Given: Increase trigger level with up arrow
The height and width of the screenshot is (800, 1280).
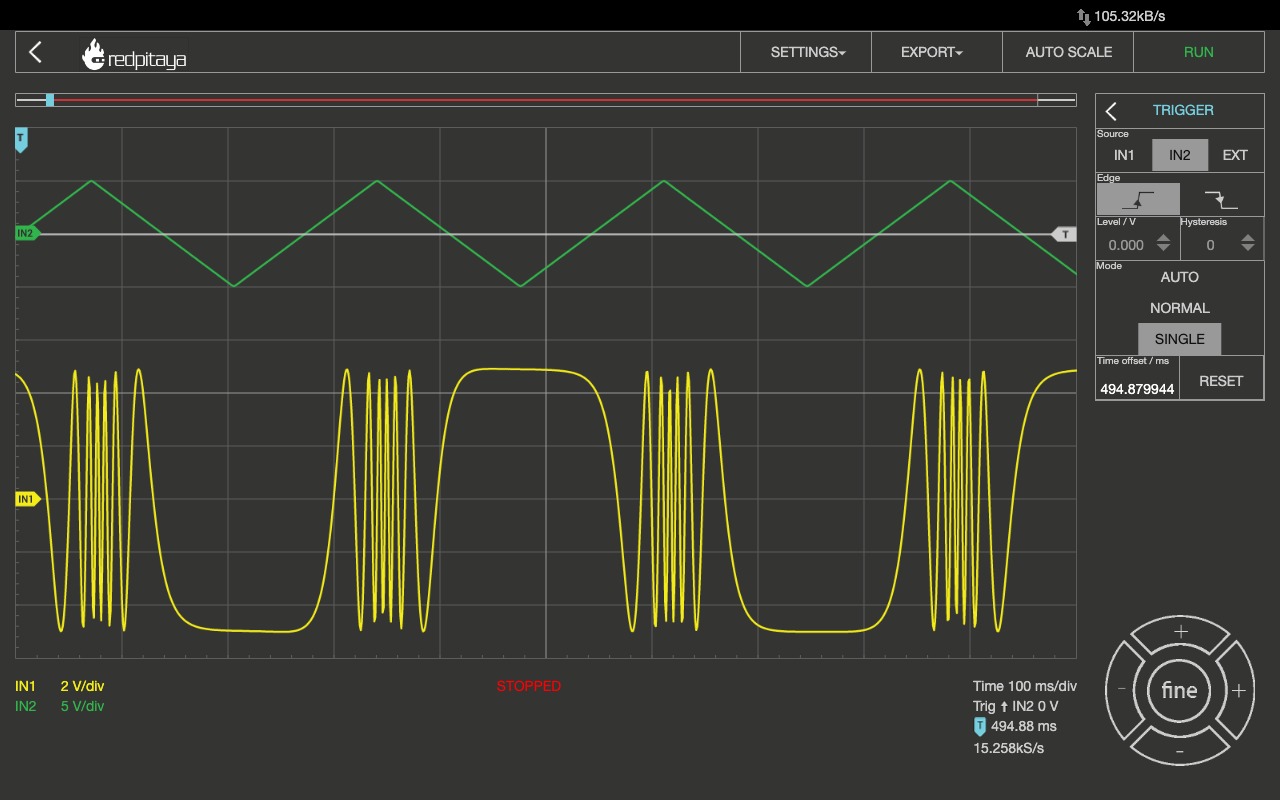Looking at the screenshot, I should [1164, 239].
